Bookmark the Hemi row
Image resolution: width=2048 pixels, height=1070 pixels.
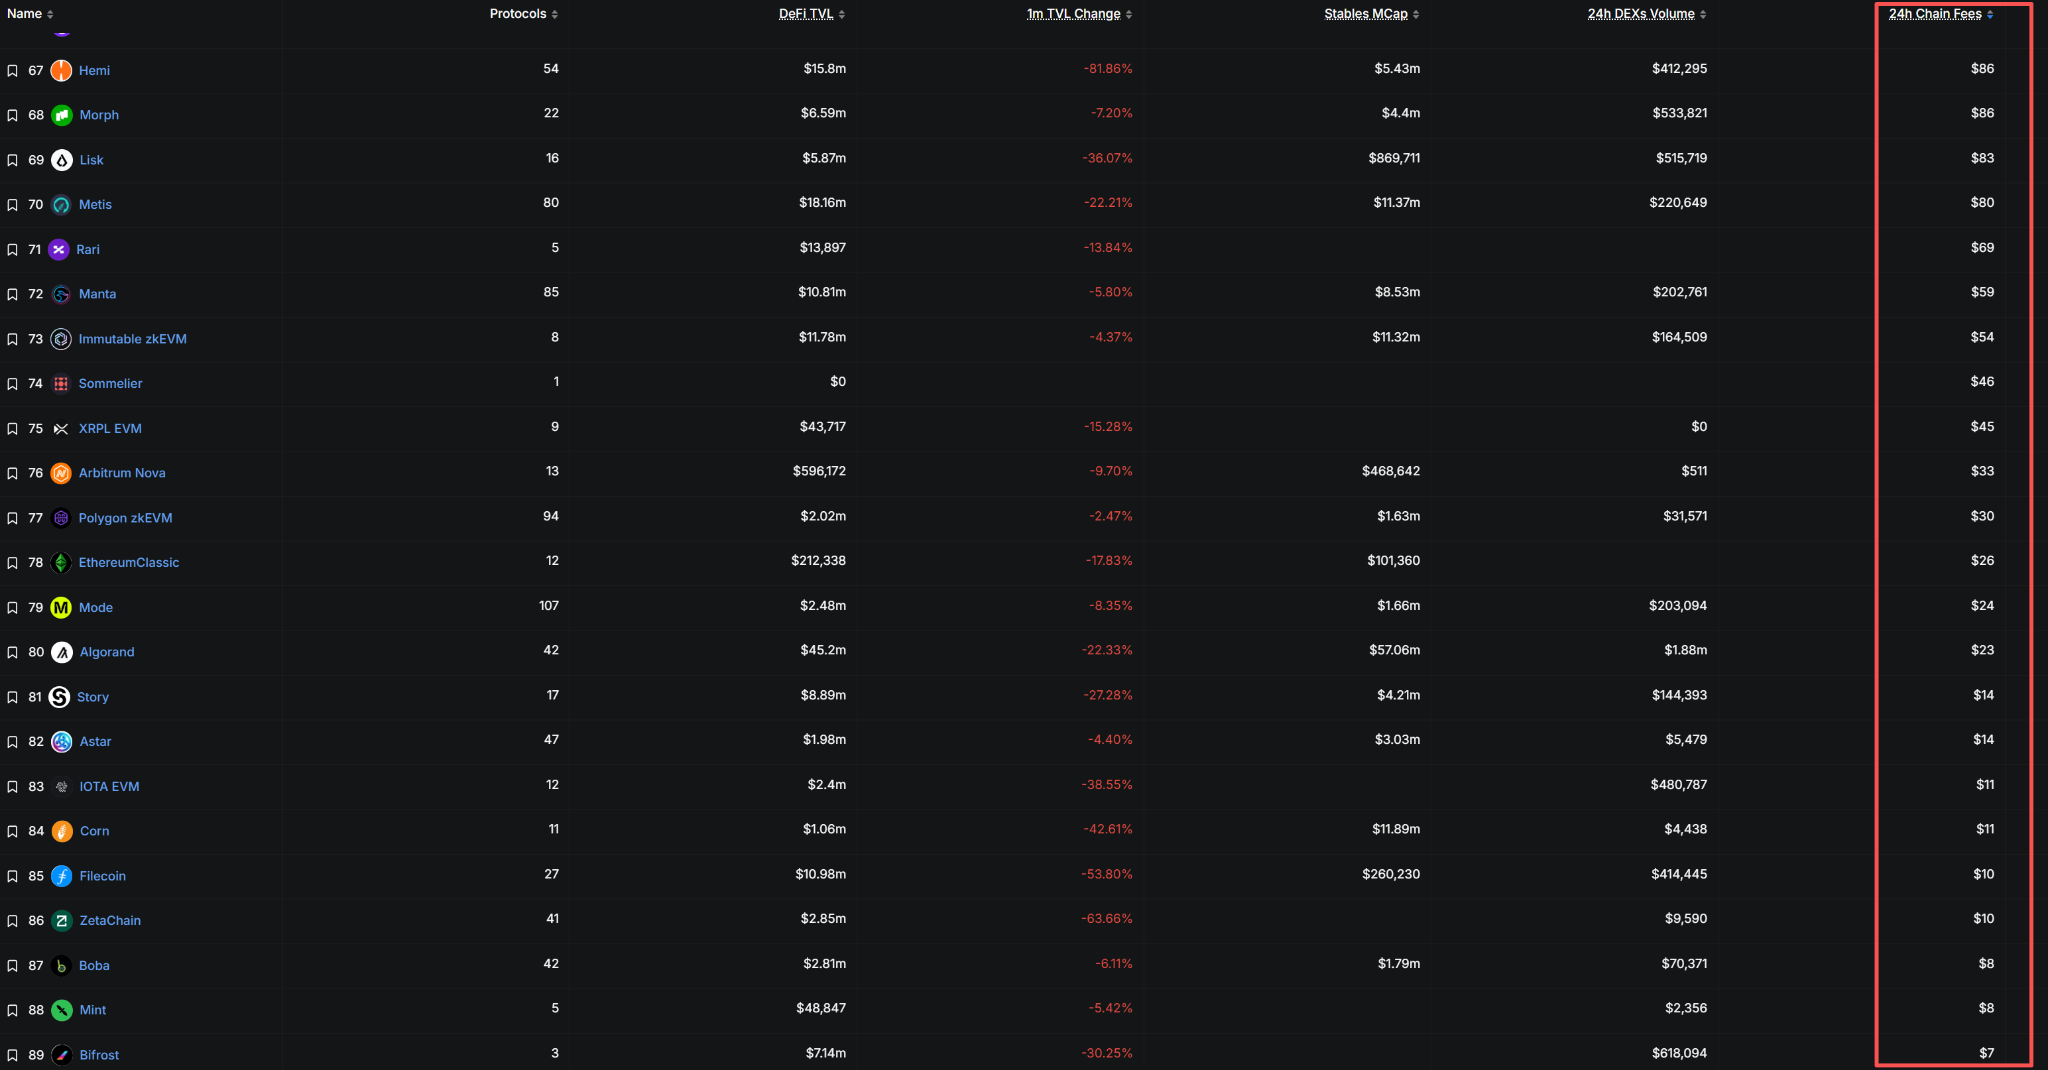coord(12,70)
